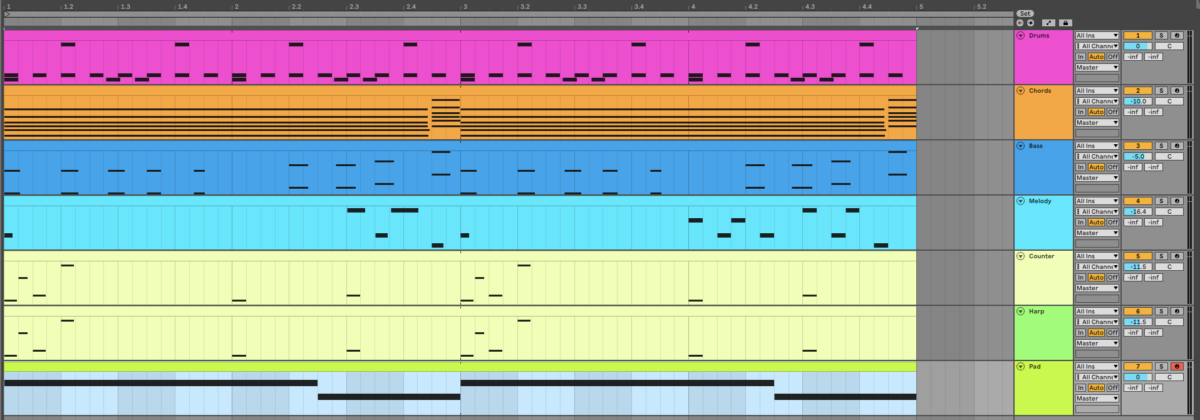Open Drums 'Master' output dropdown
The width and height of the screenshot is (1200, 420).
coord(1097,67)
